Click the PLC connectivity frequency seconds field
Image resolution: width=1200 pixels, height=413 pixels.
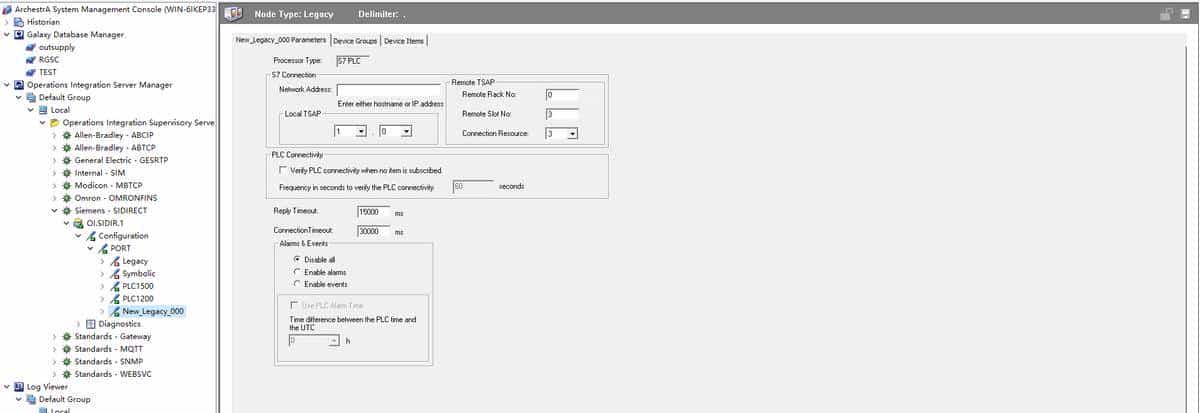473,186
